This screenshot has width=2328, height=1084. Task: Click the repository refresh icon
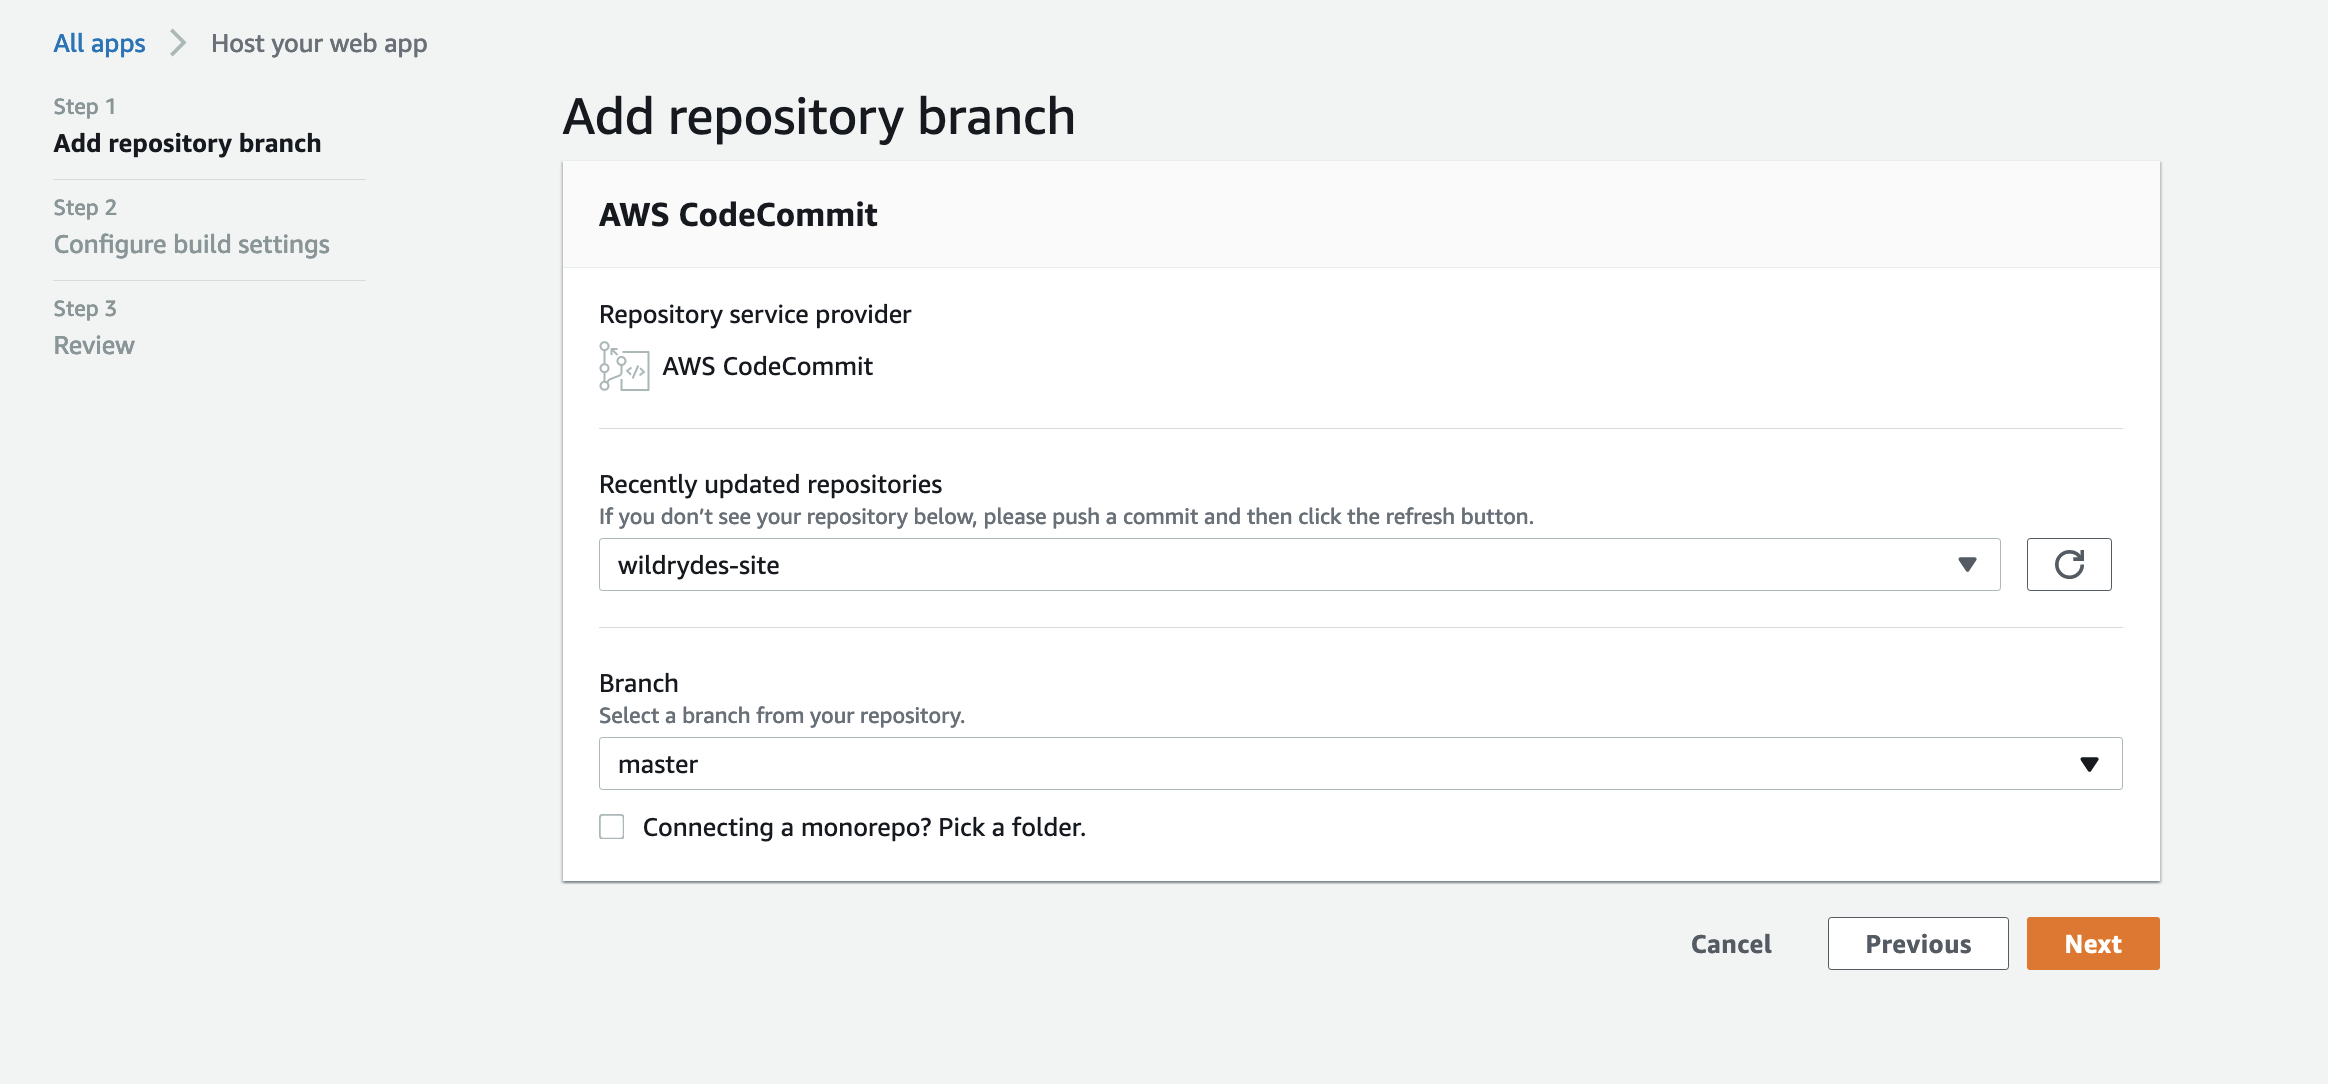click(2071, 564)
